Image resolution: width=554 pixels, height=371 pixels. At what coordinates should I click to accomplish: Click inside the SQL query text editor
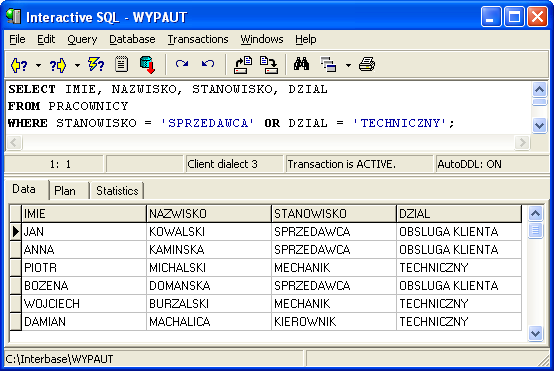(x=268, y=107)
